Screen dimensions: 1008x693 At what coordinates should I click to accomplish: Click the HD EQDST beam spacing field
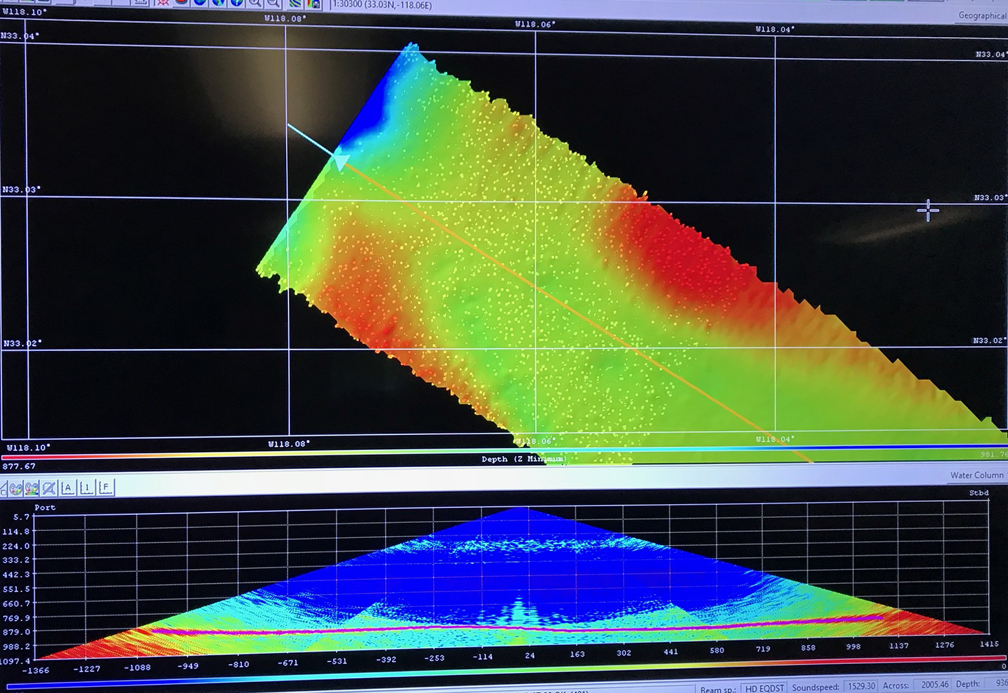[764, 688]
